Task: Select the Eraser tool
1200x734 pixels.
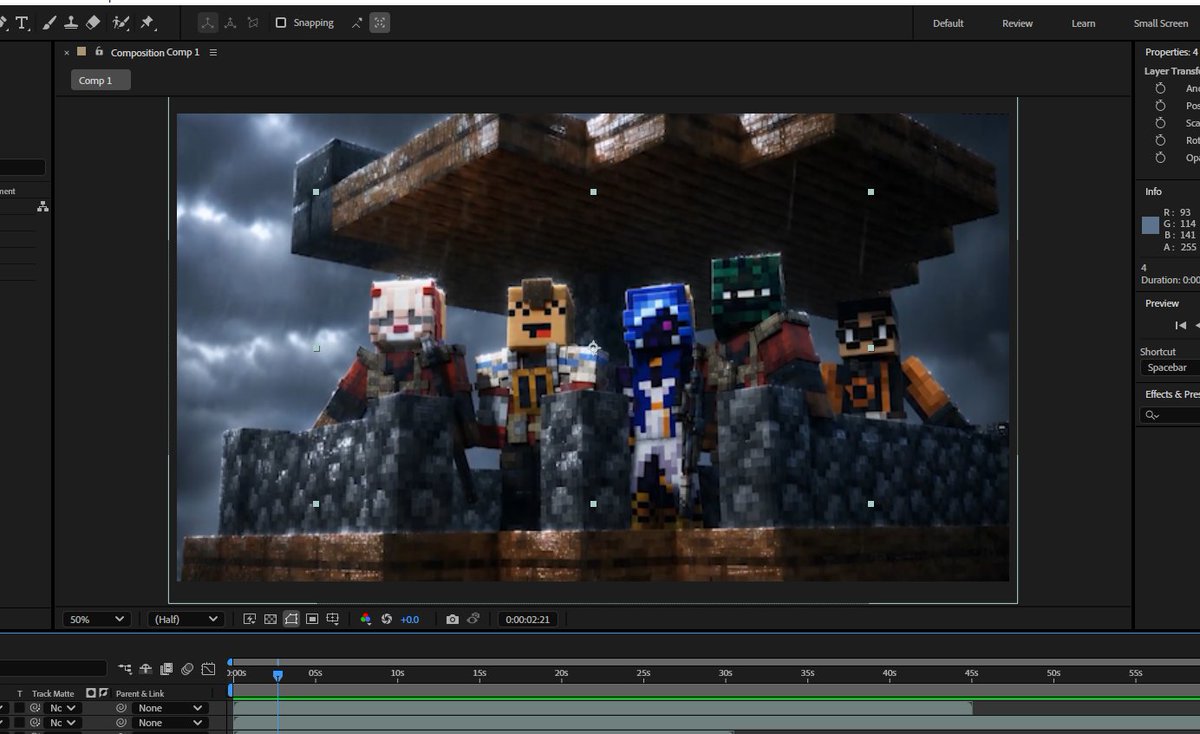Action: (x=93, y=22)
